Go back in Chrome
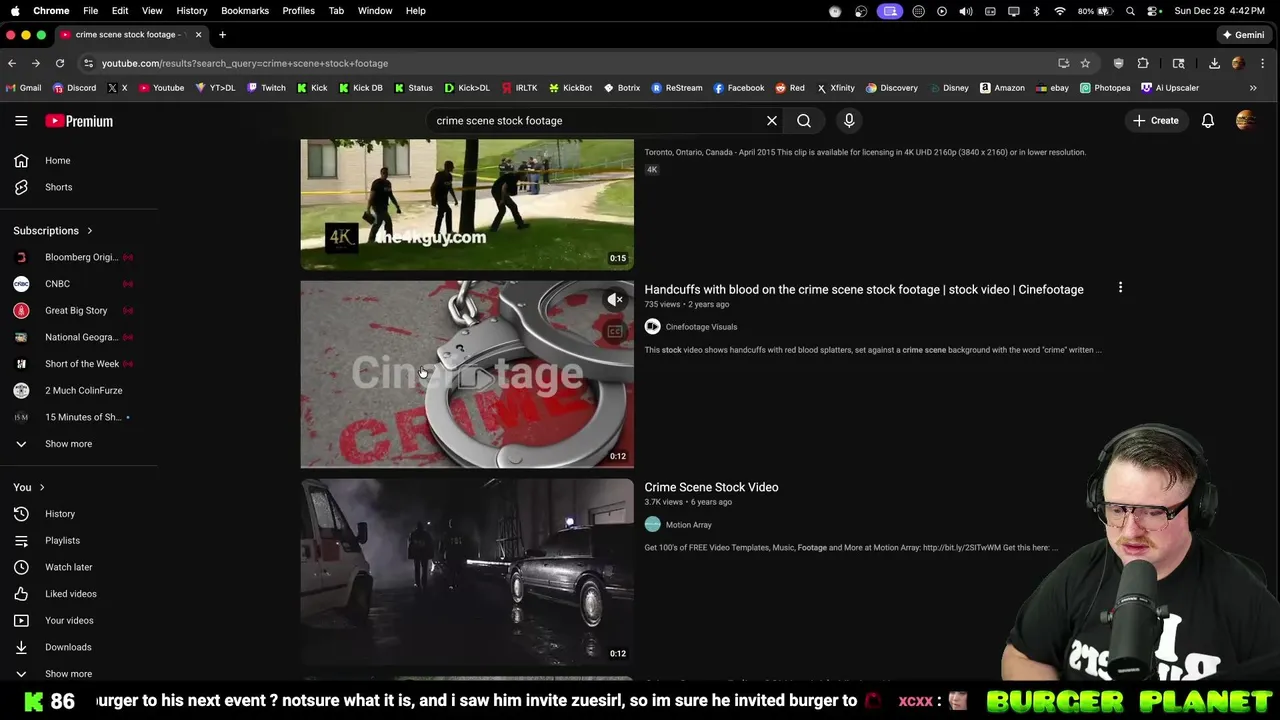This screenshot has width=1280, height=720. click(12, 63)
